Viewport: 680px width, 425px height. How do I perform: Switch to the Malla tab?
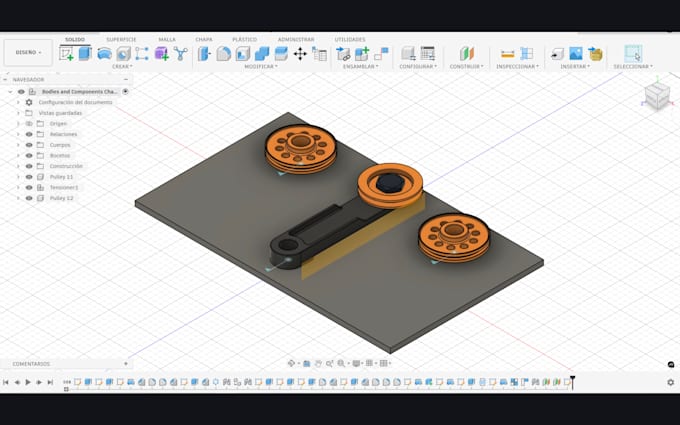pyautogui.click(x=167, y=39)
